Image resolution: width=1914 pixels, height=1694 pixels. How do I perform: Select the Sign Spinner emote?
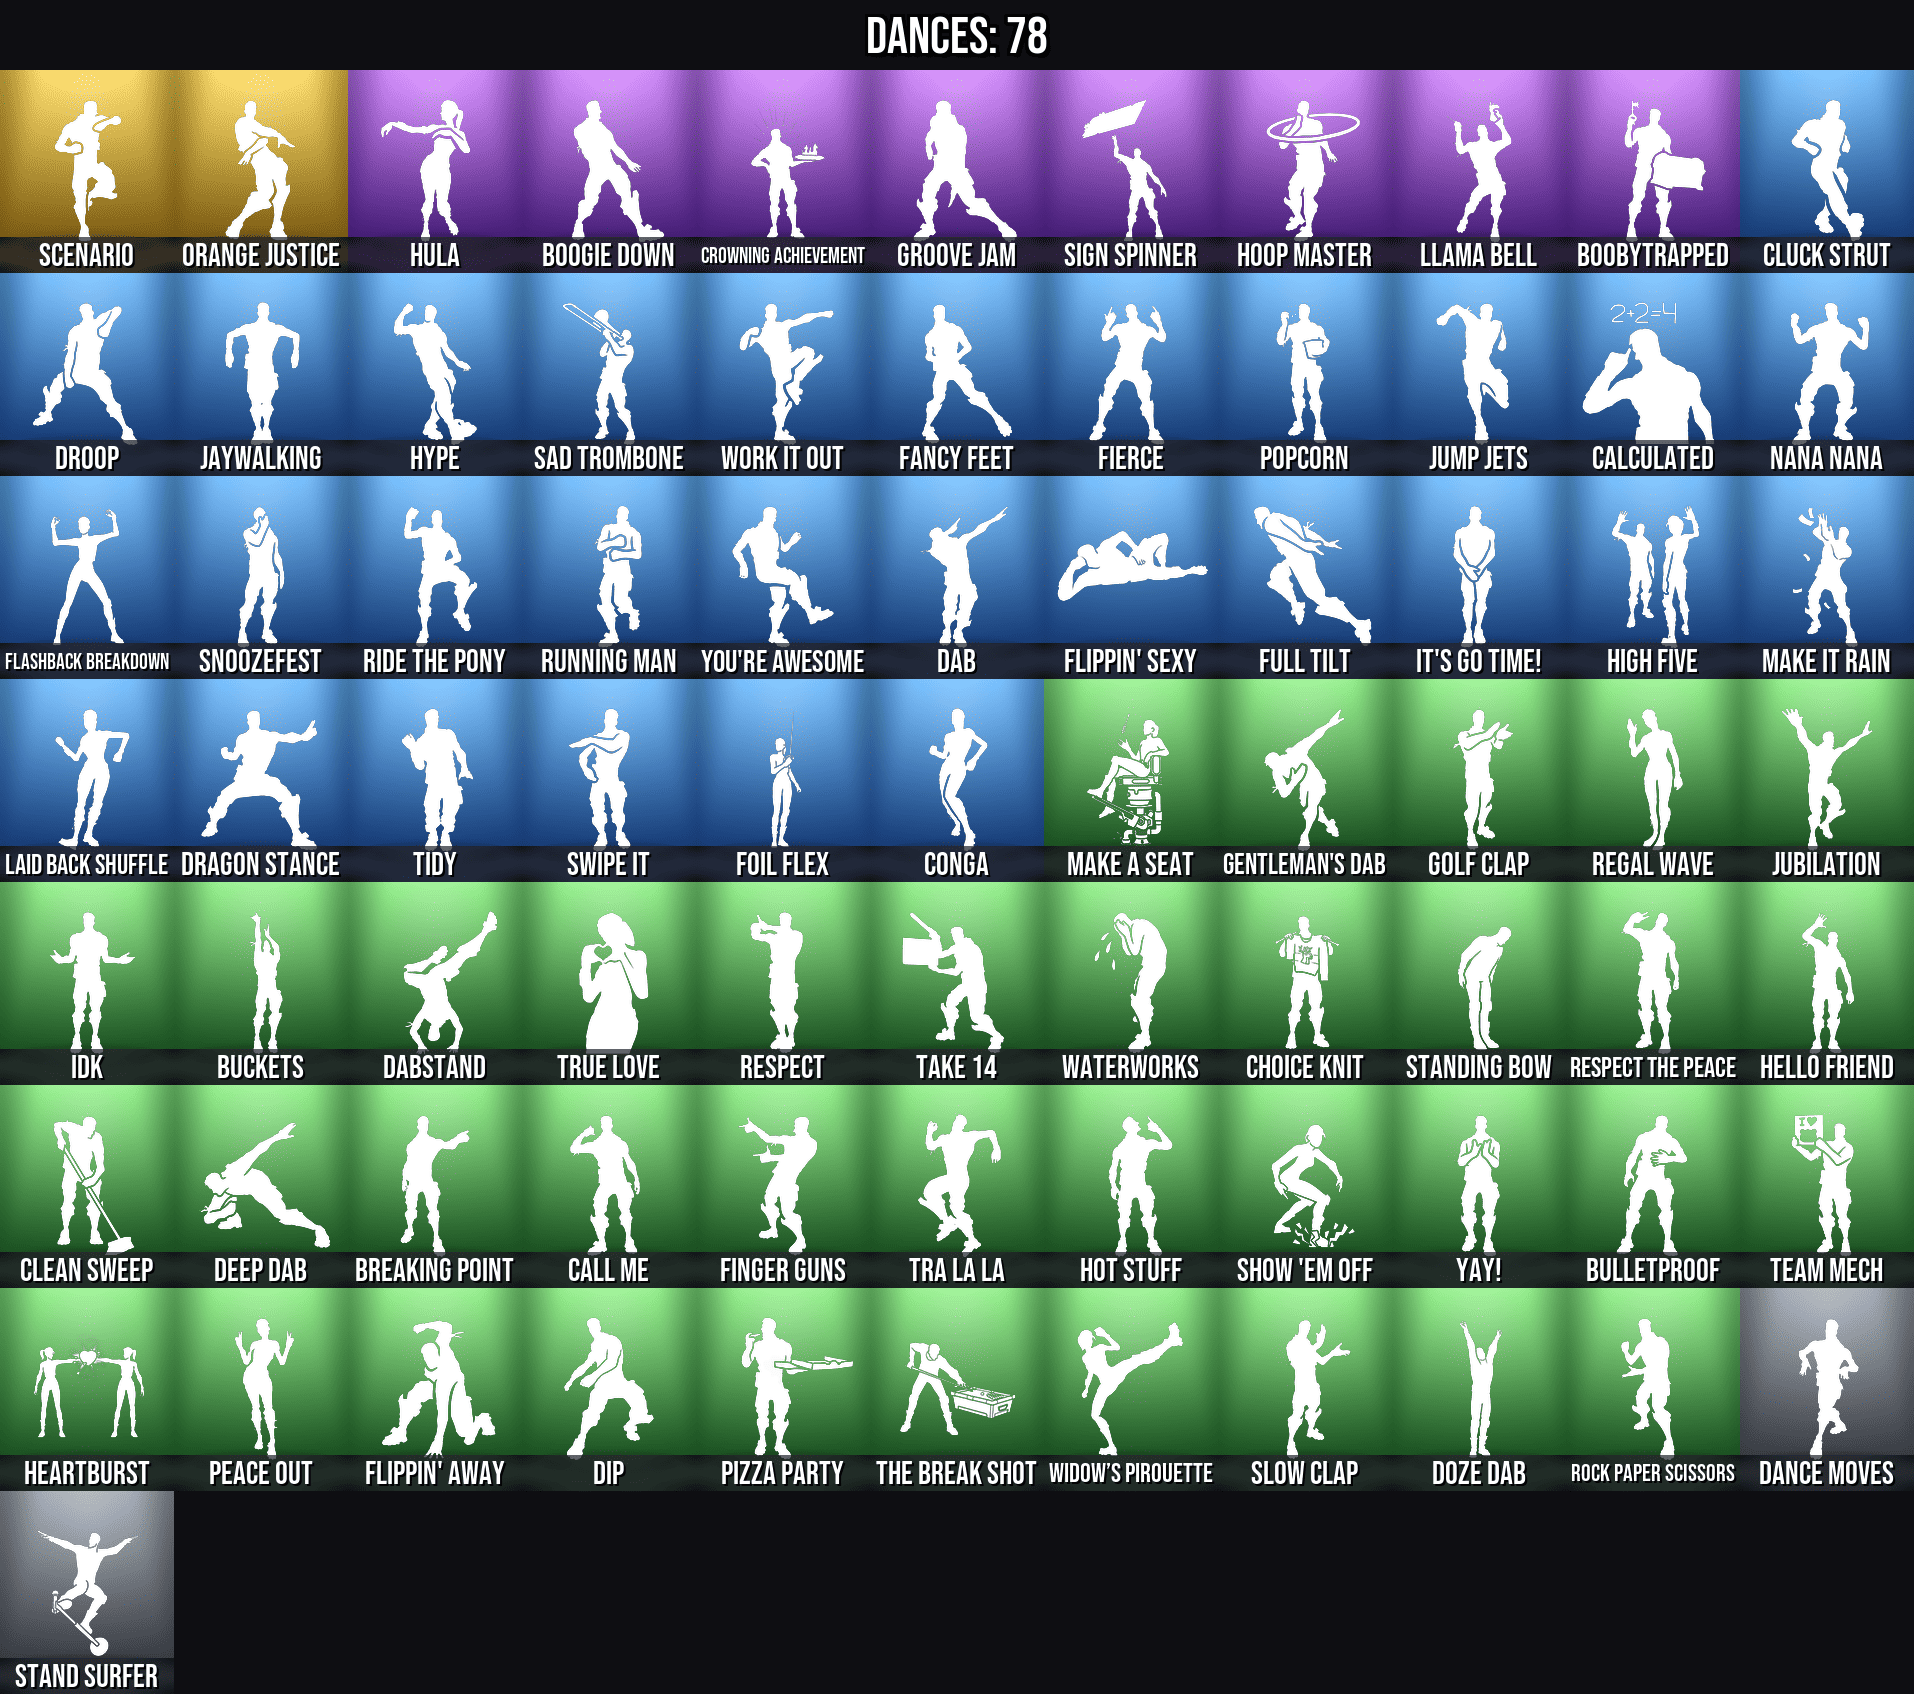[x=1131, y=170]
